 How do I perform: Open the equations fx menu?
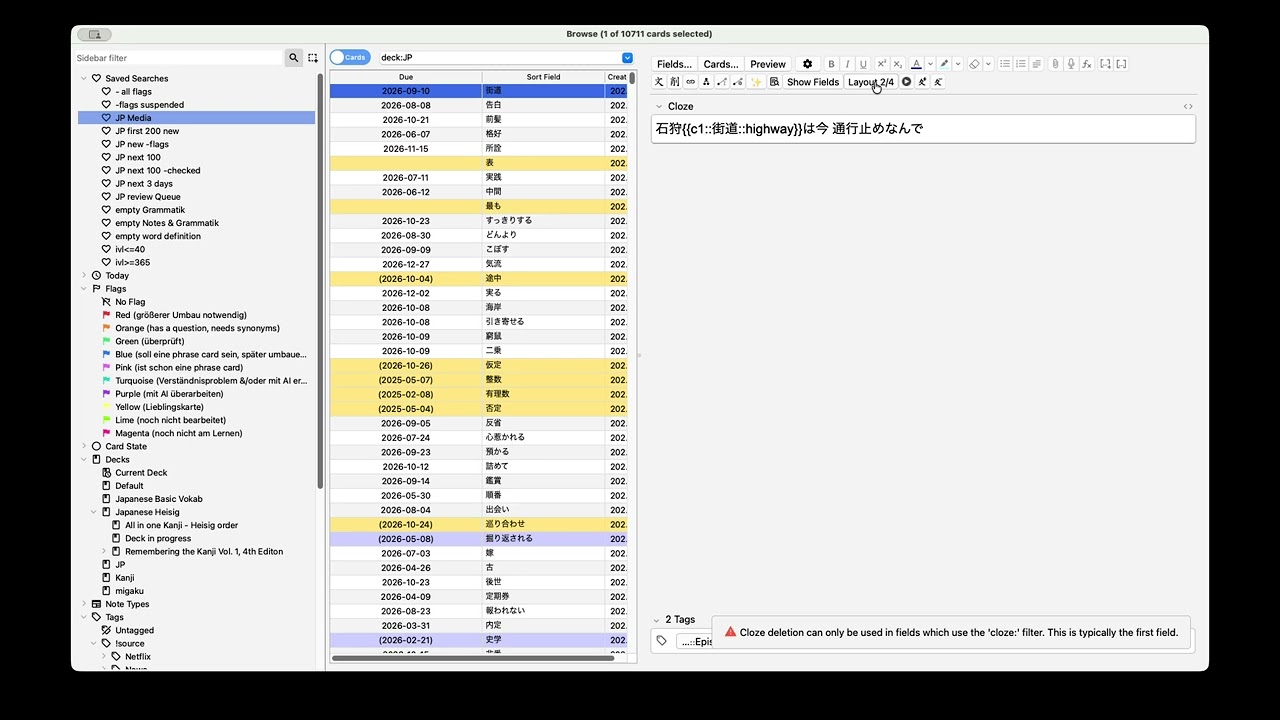1086,64
